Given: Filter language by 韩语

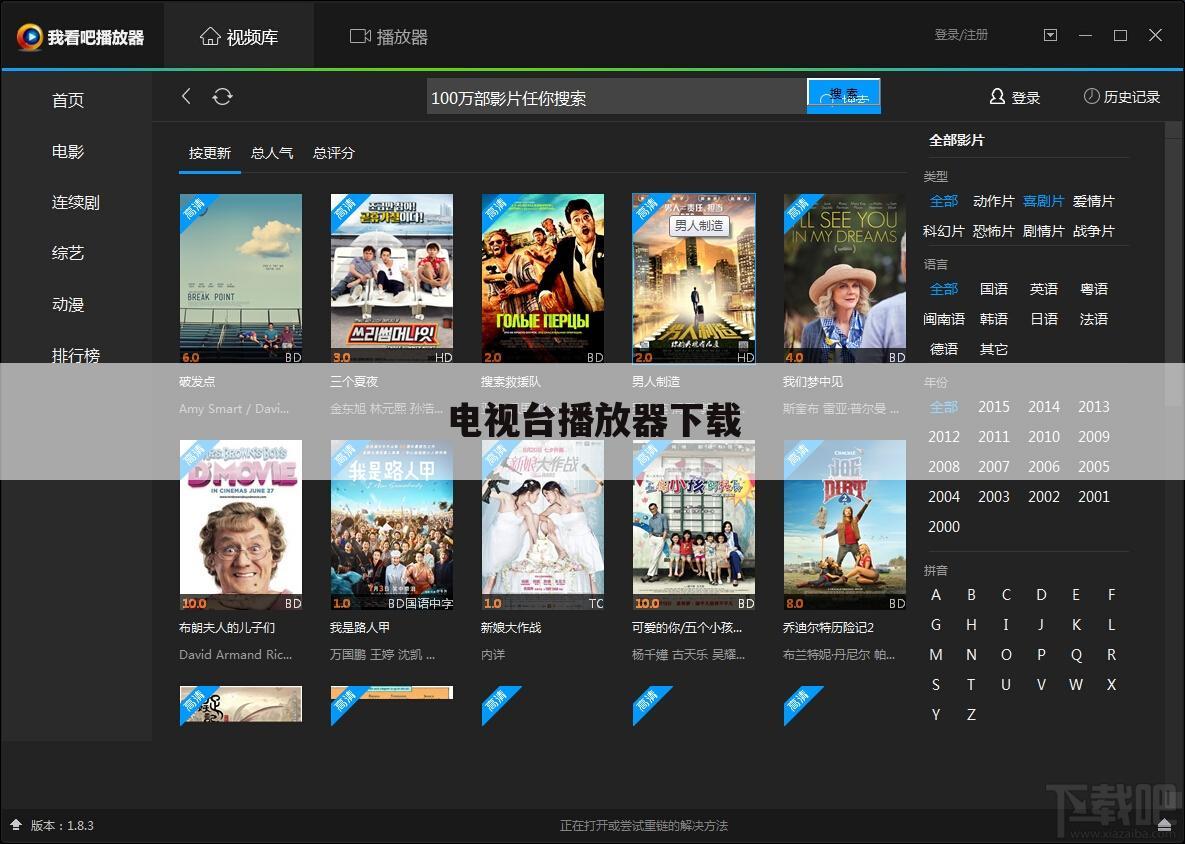Looking at the screenshot, I should tap(993, 320).
